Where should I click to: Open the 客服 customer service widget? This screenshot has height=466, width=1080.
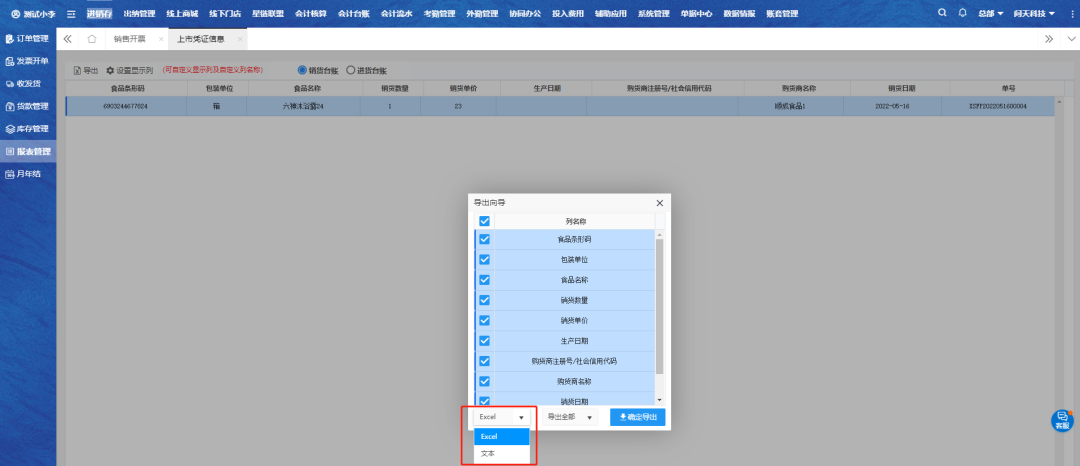pyautogui.click(x=1061, y=420)
